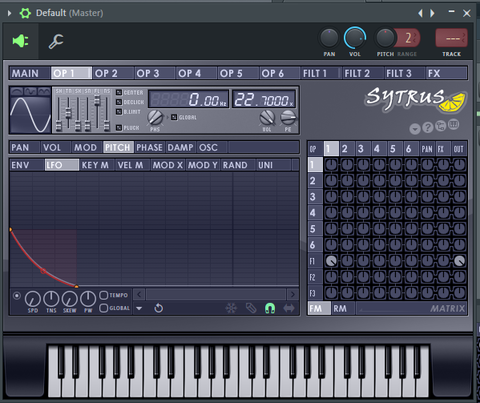This screenshot has width=480, height=403.
Task: Select RM matrix mode
Action: (x=343, y=309)
